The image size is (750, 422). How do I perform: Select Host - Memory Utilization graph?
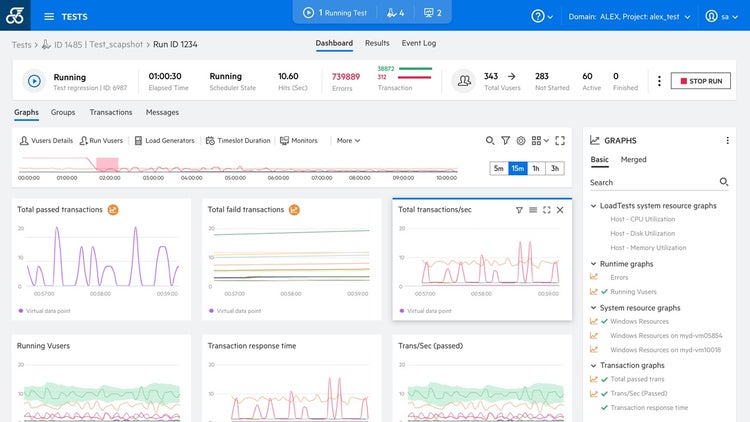(648, 248)
